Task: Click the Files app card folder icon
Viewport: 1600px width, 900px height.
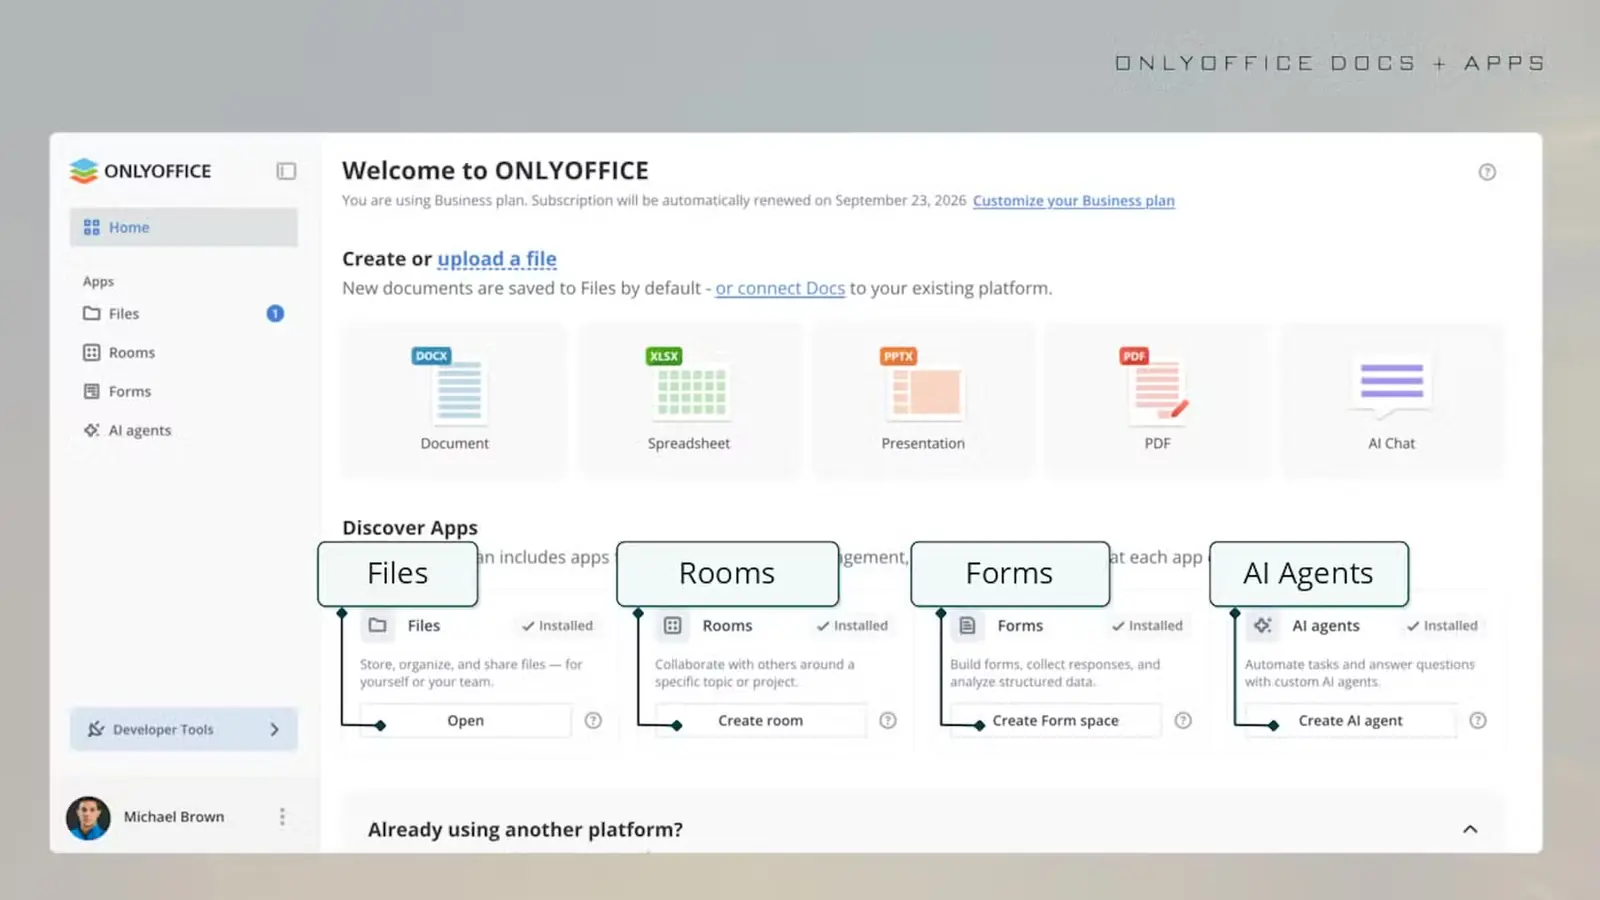Action: 378,625
